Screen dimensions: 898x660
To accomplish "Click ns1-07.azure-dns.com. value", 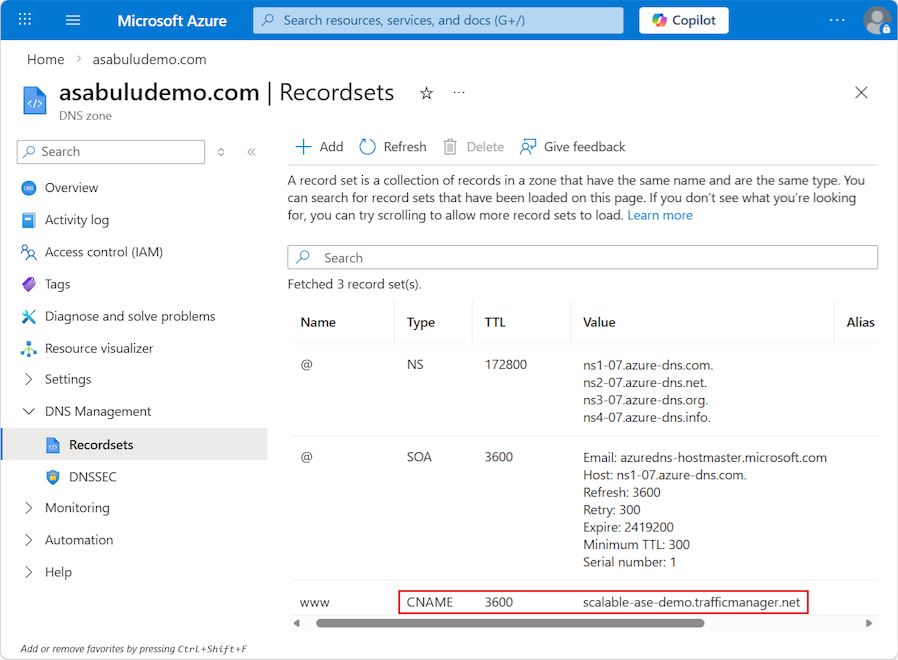I will pos(648,366).
